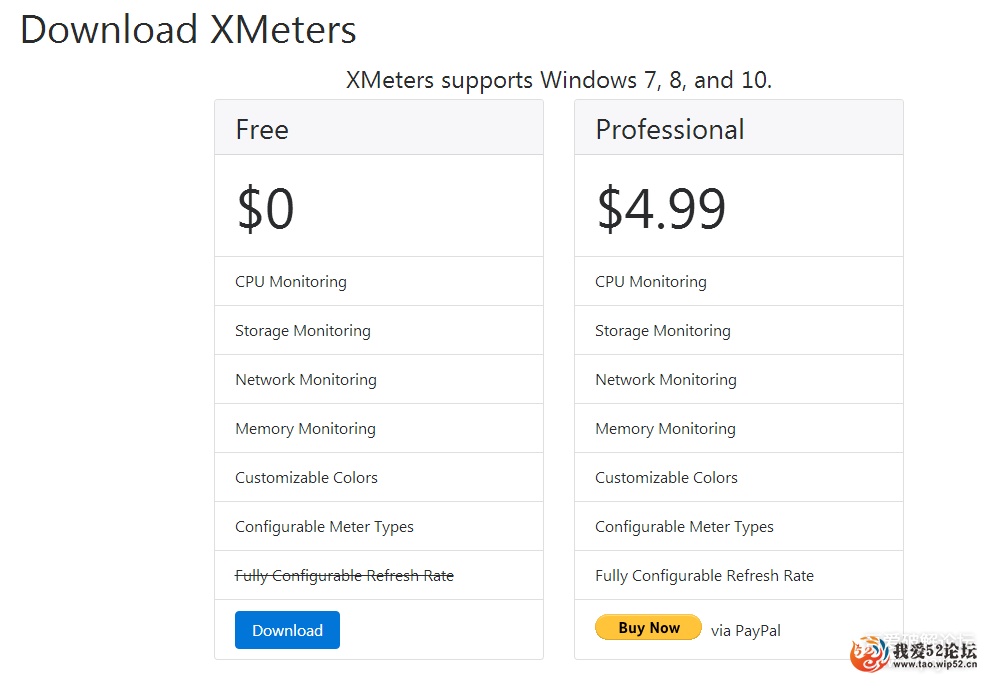Viewport: 984px width, 679px height.
Task: Click Configurable Meter Types in Free plan
Action: 324,527
